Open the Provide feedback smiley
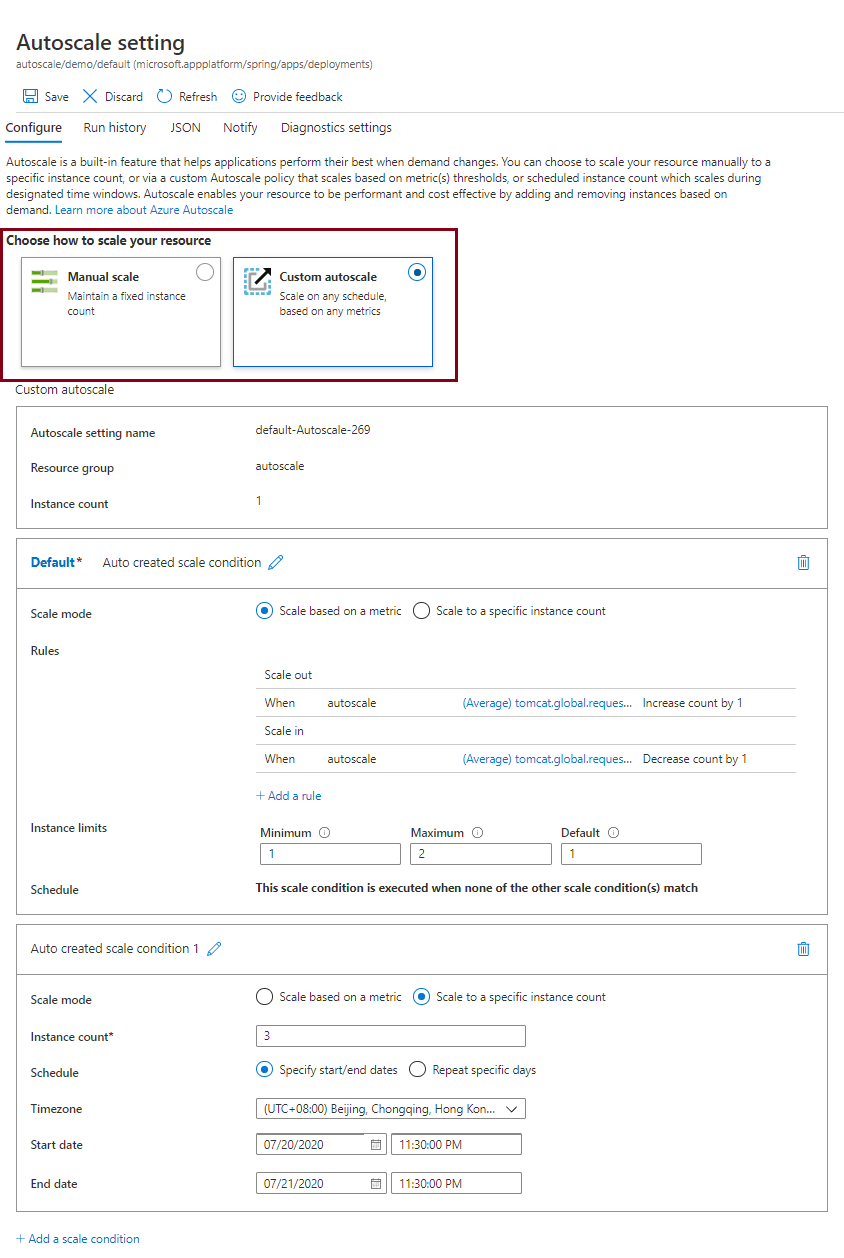844x1258 pixels. (x=287, y=96)
